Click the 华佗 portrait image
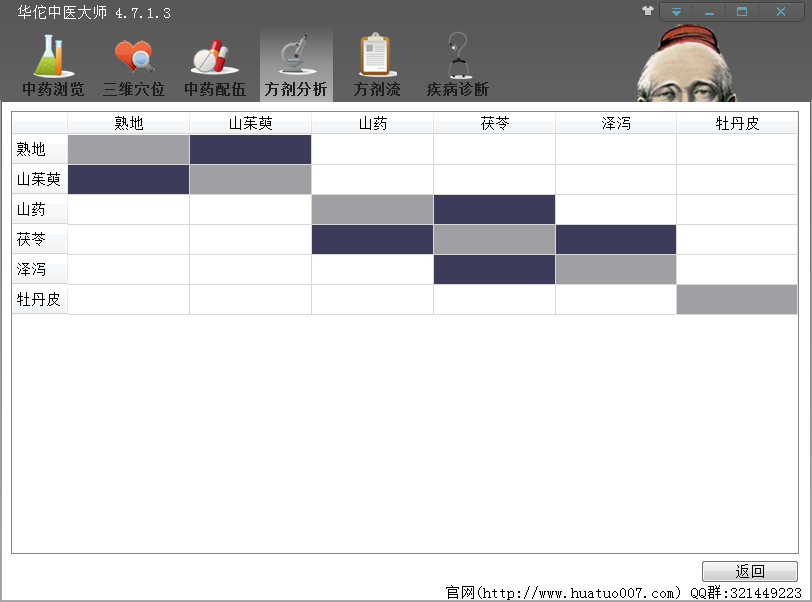Image resolution: width=812 pixels, height=602 pixels. click(686, 62)
